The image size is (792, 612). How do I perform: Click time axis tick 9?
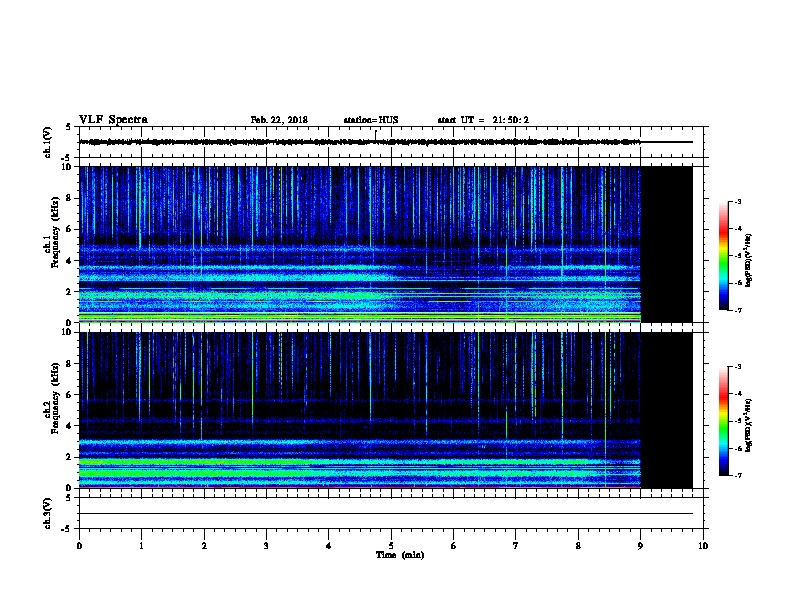point(640,546)
